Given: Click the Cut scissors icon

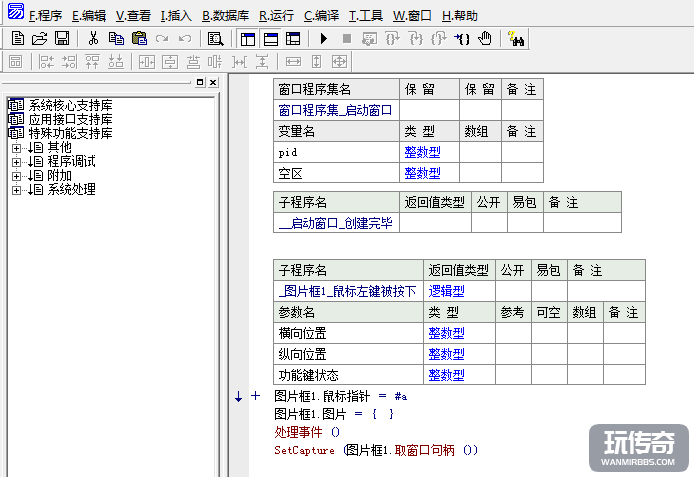Looking at the screenshot, I should 93,39.
